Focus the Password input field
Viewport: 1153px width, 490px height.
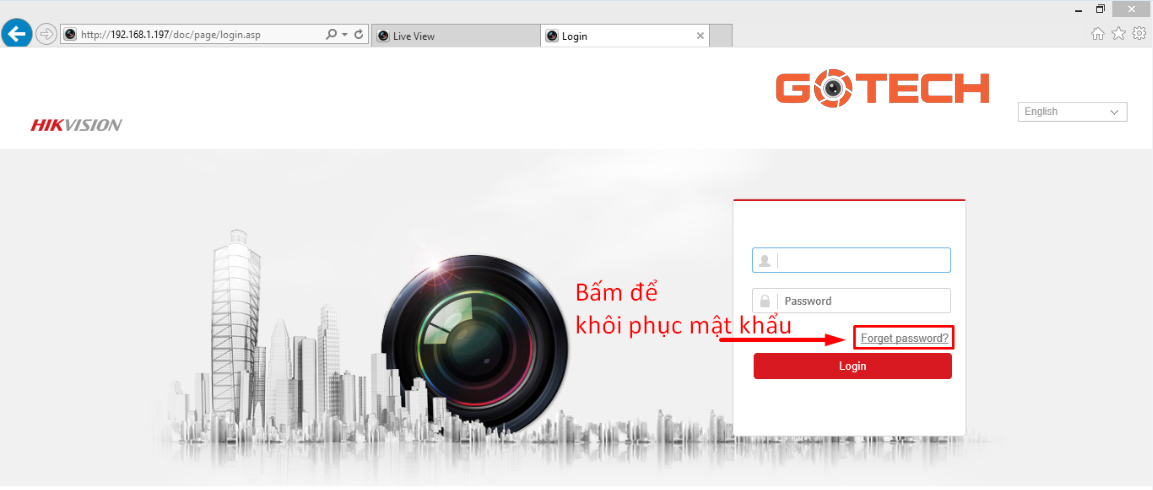tap(852, 301)
